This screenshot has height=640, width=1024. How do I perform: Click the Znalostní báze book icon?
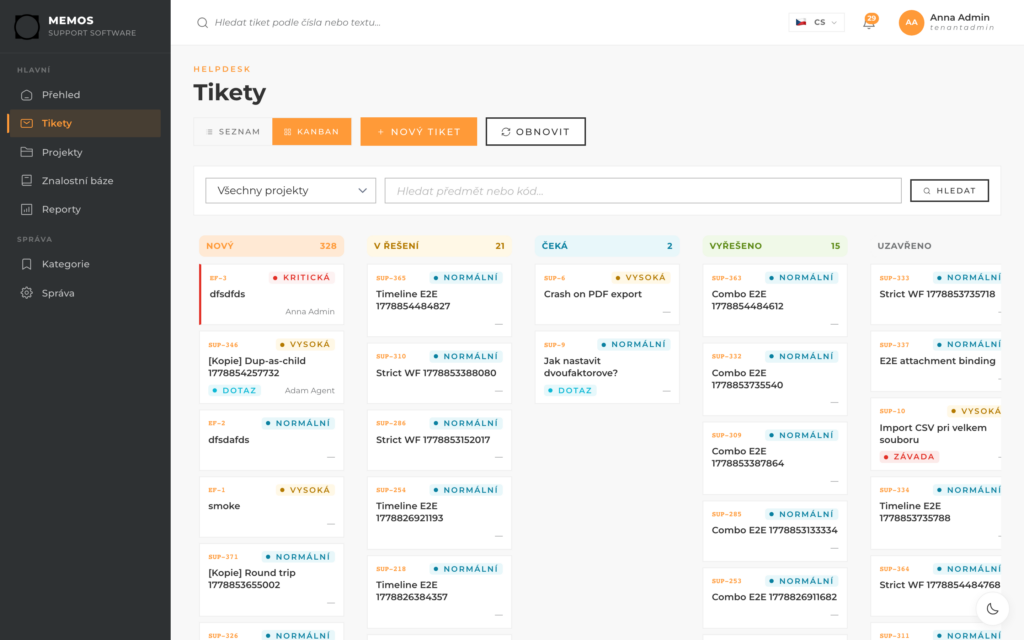[x=27, y=181]
